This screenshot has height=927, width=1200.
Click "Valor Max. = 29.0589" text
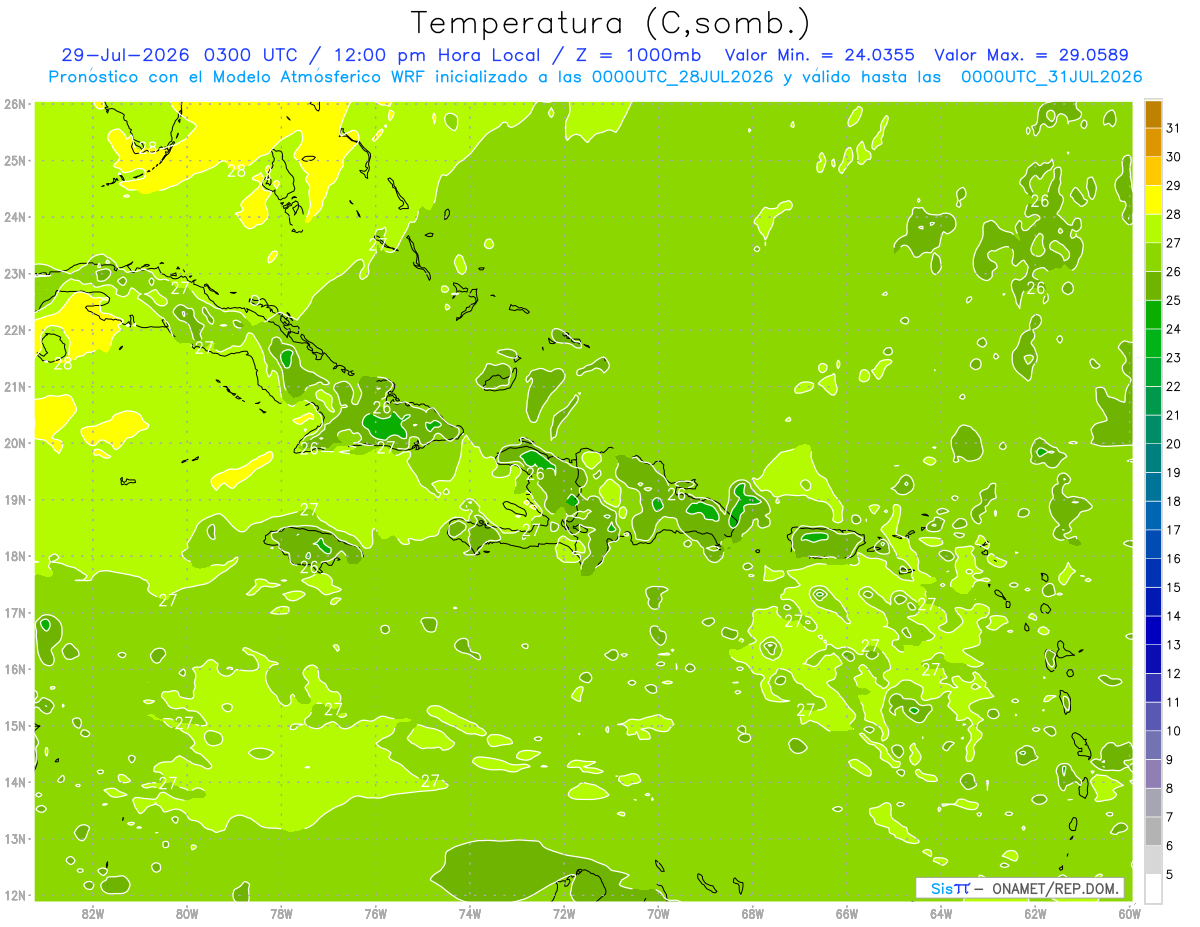coord(1032,55)
